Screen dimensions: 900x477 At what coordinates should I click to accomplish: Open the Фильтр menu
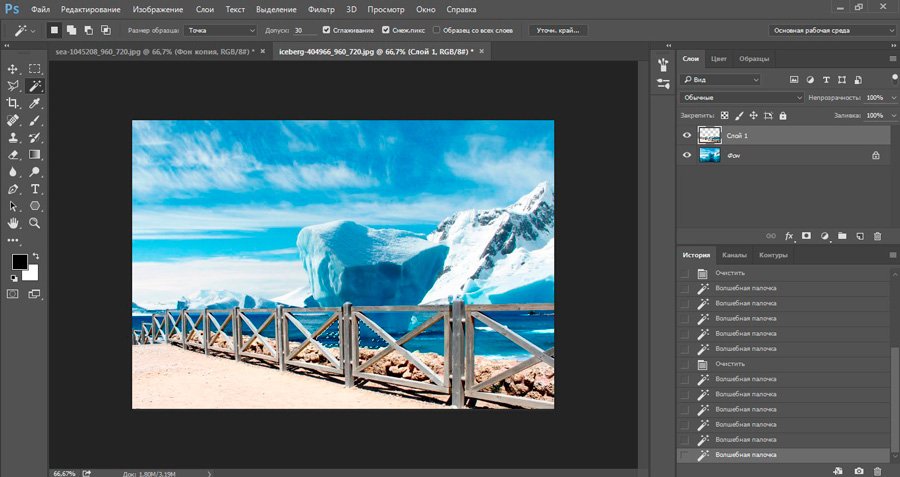[321, 8]
